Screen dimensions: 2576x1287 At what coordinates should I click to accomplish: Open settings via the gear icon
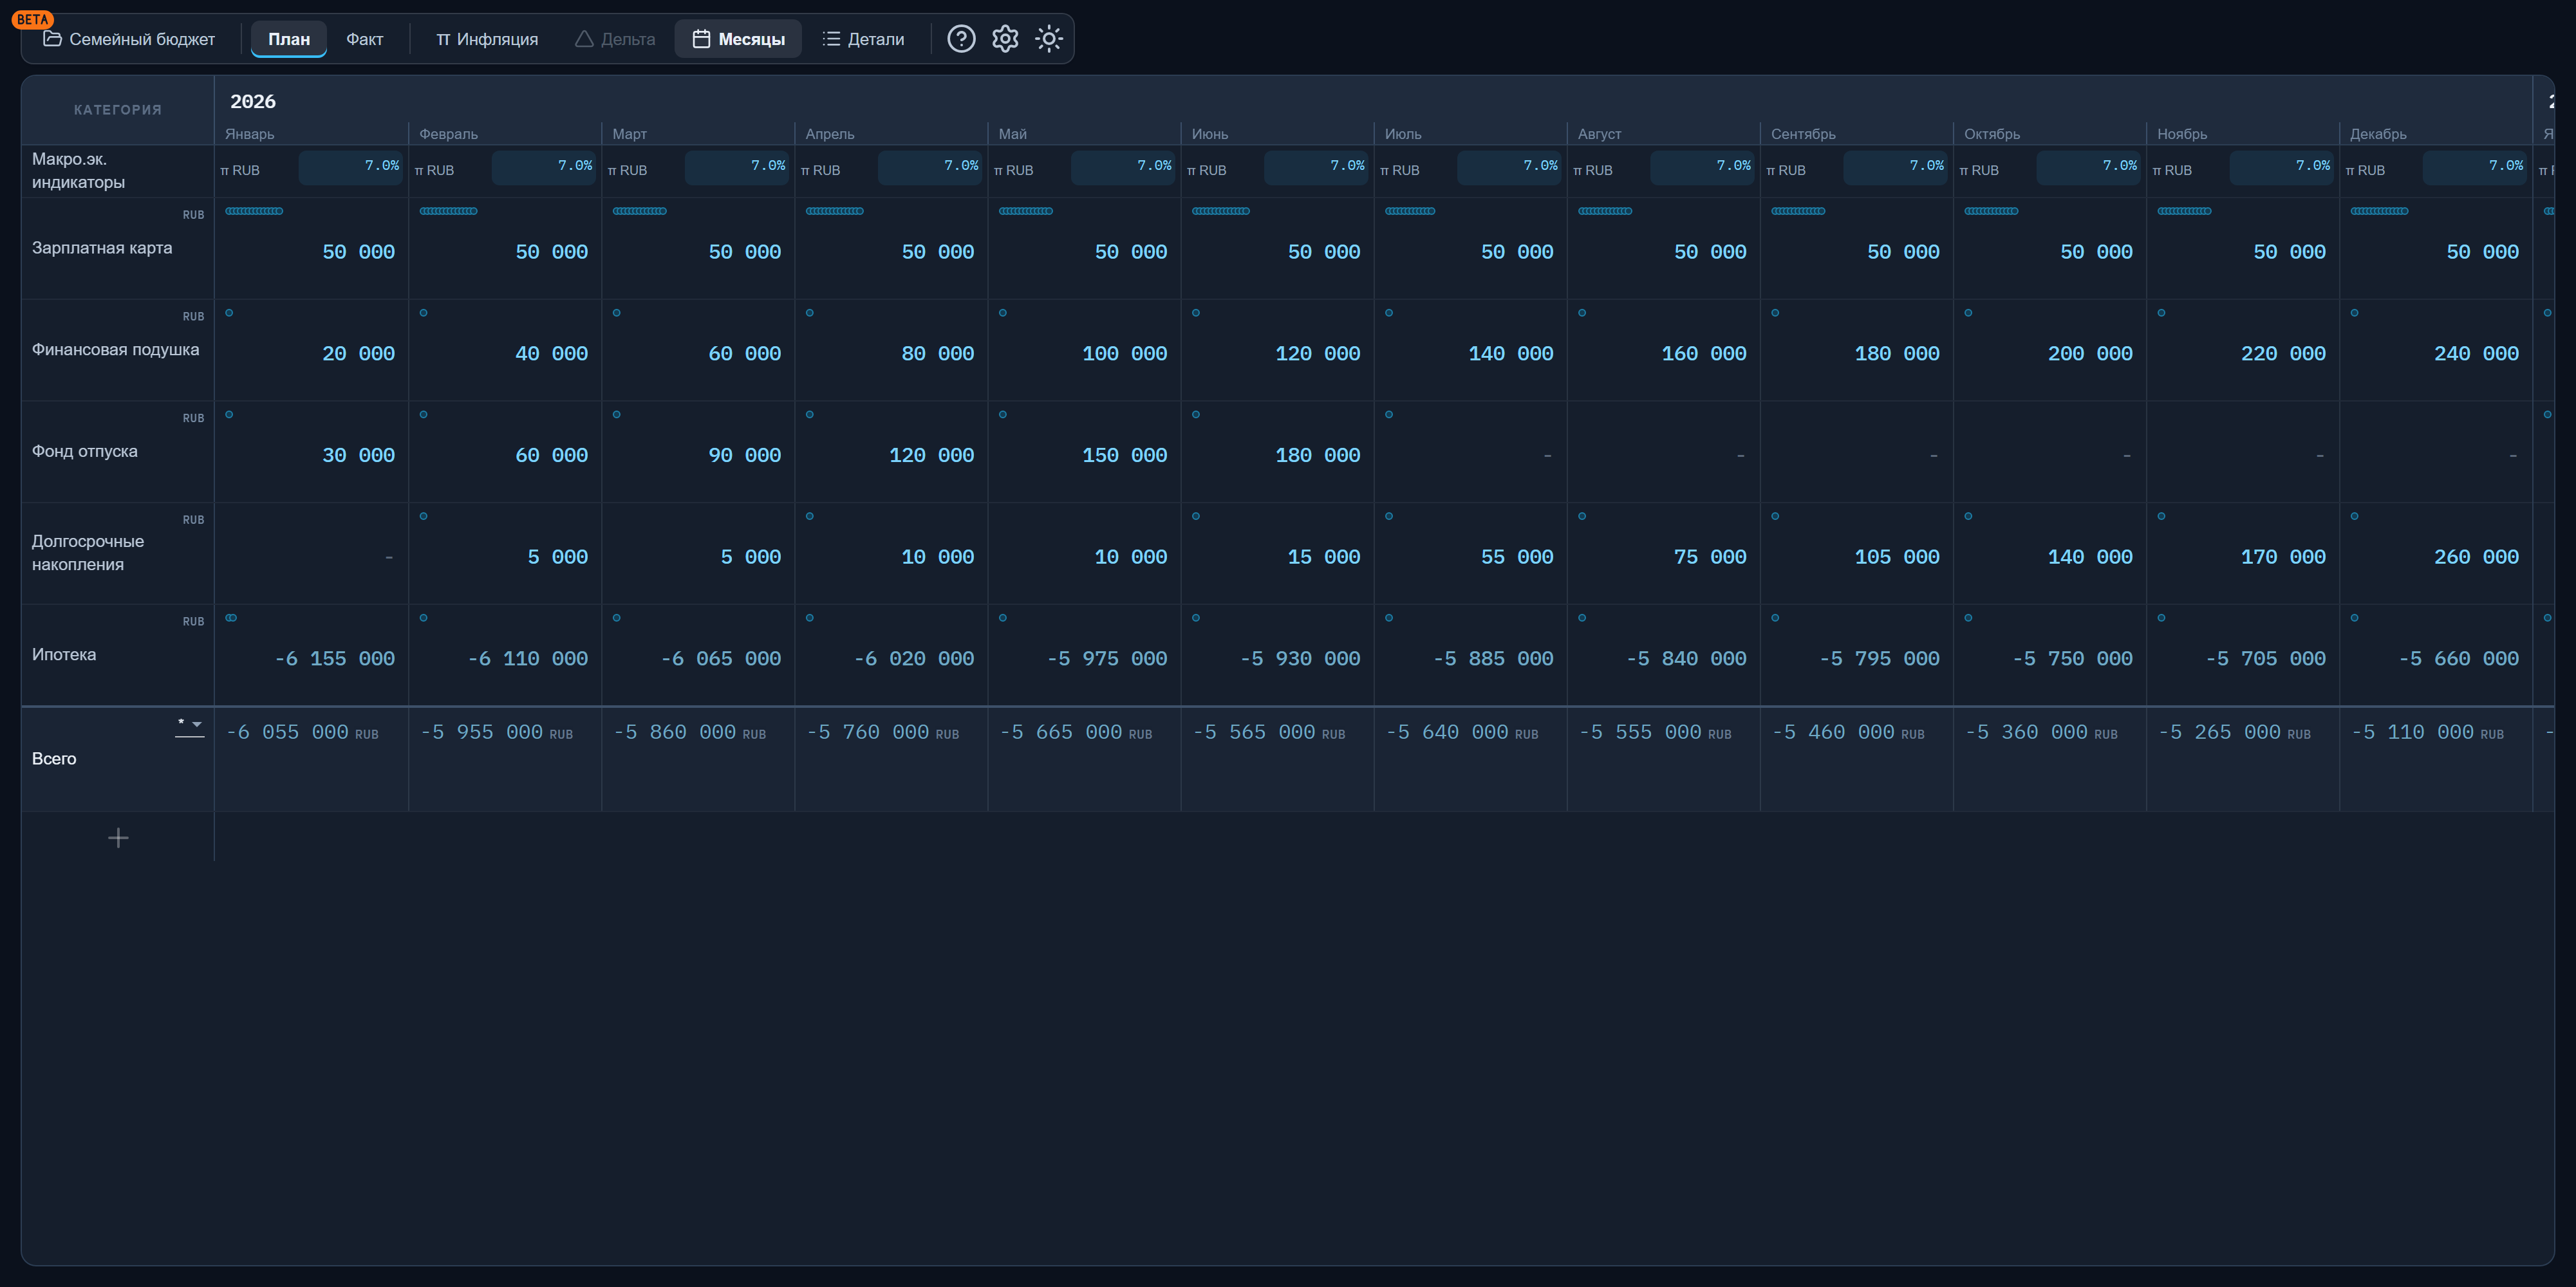click(1005, 39)
